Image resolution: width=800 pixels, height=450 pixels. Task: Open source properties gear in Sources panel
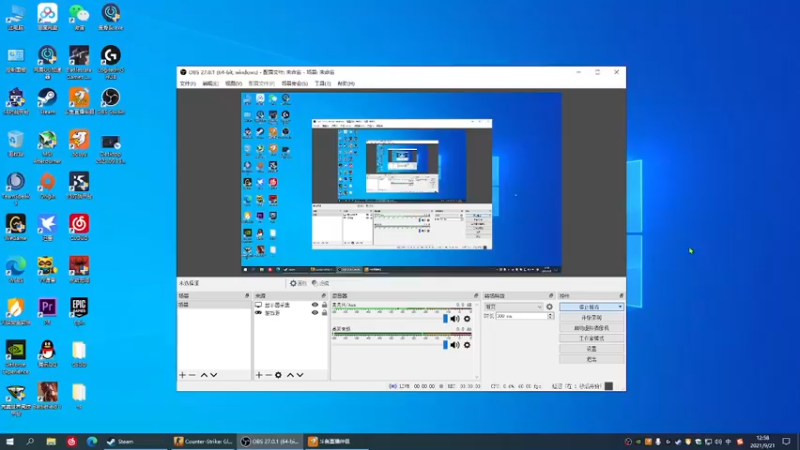pyautogui.click(x=278, y=375)
